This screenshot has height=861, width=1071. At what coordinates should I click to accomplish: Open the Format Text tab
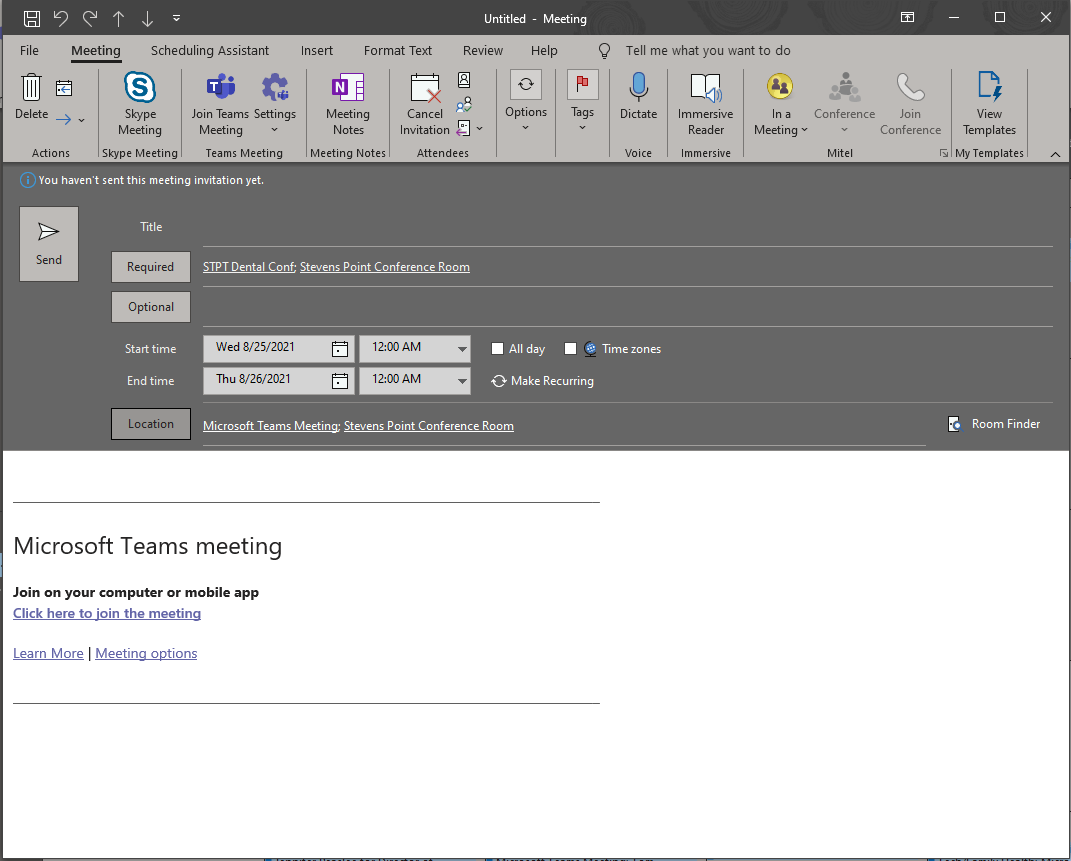398,51
